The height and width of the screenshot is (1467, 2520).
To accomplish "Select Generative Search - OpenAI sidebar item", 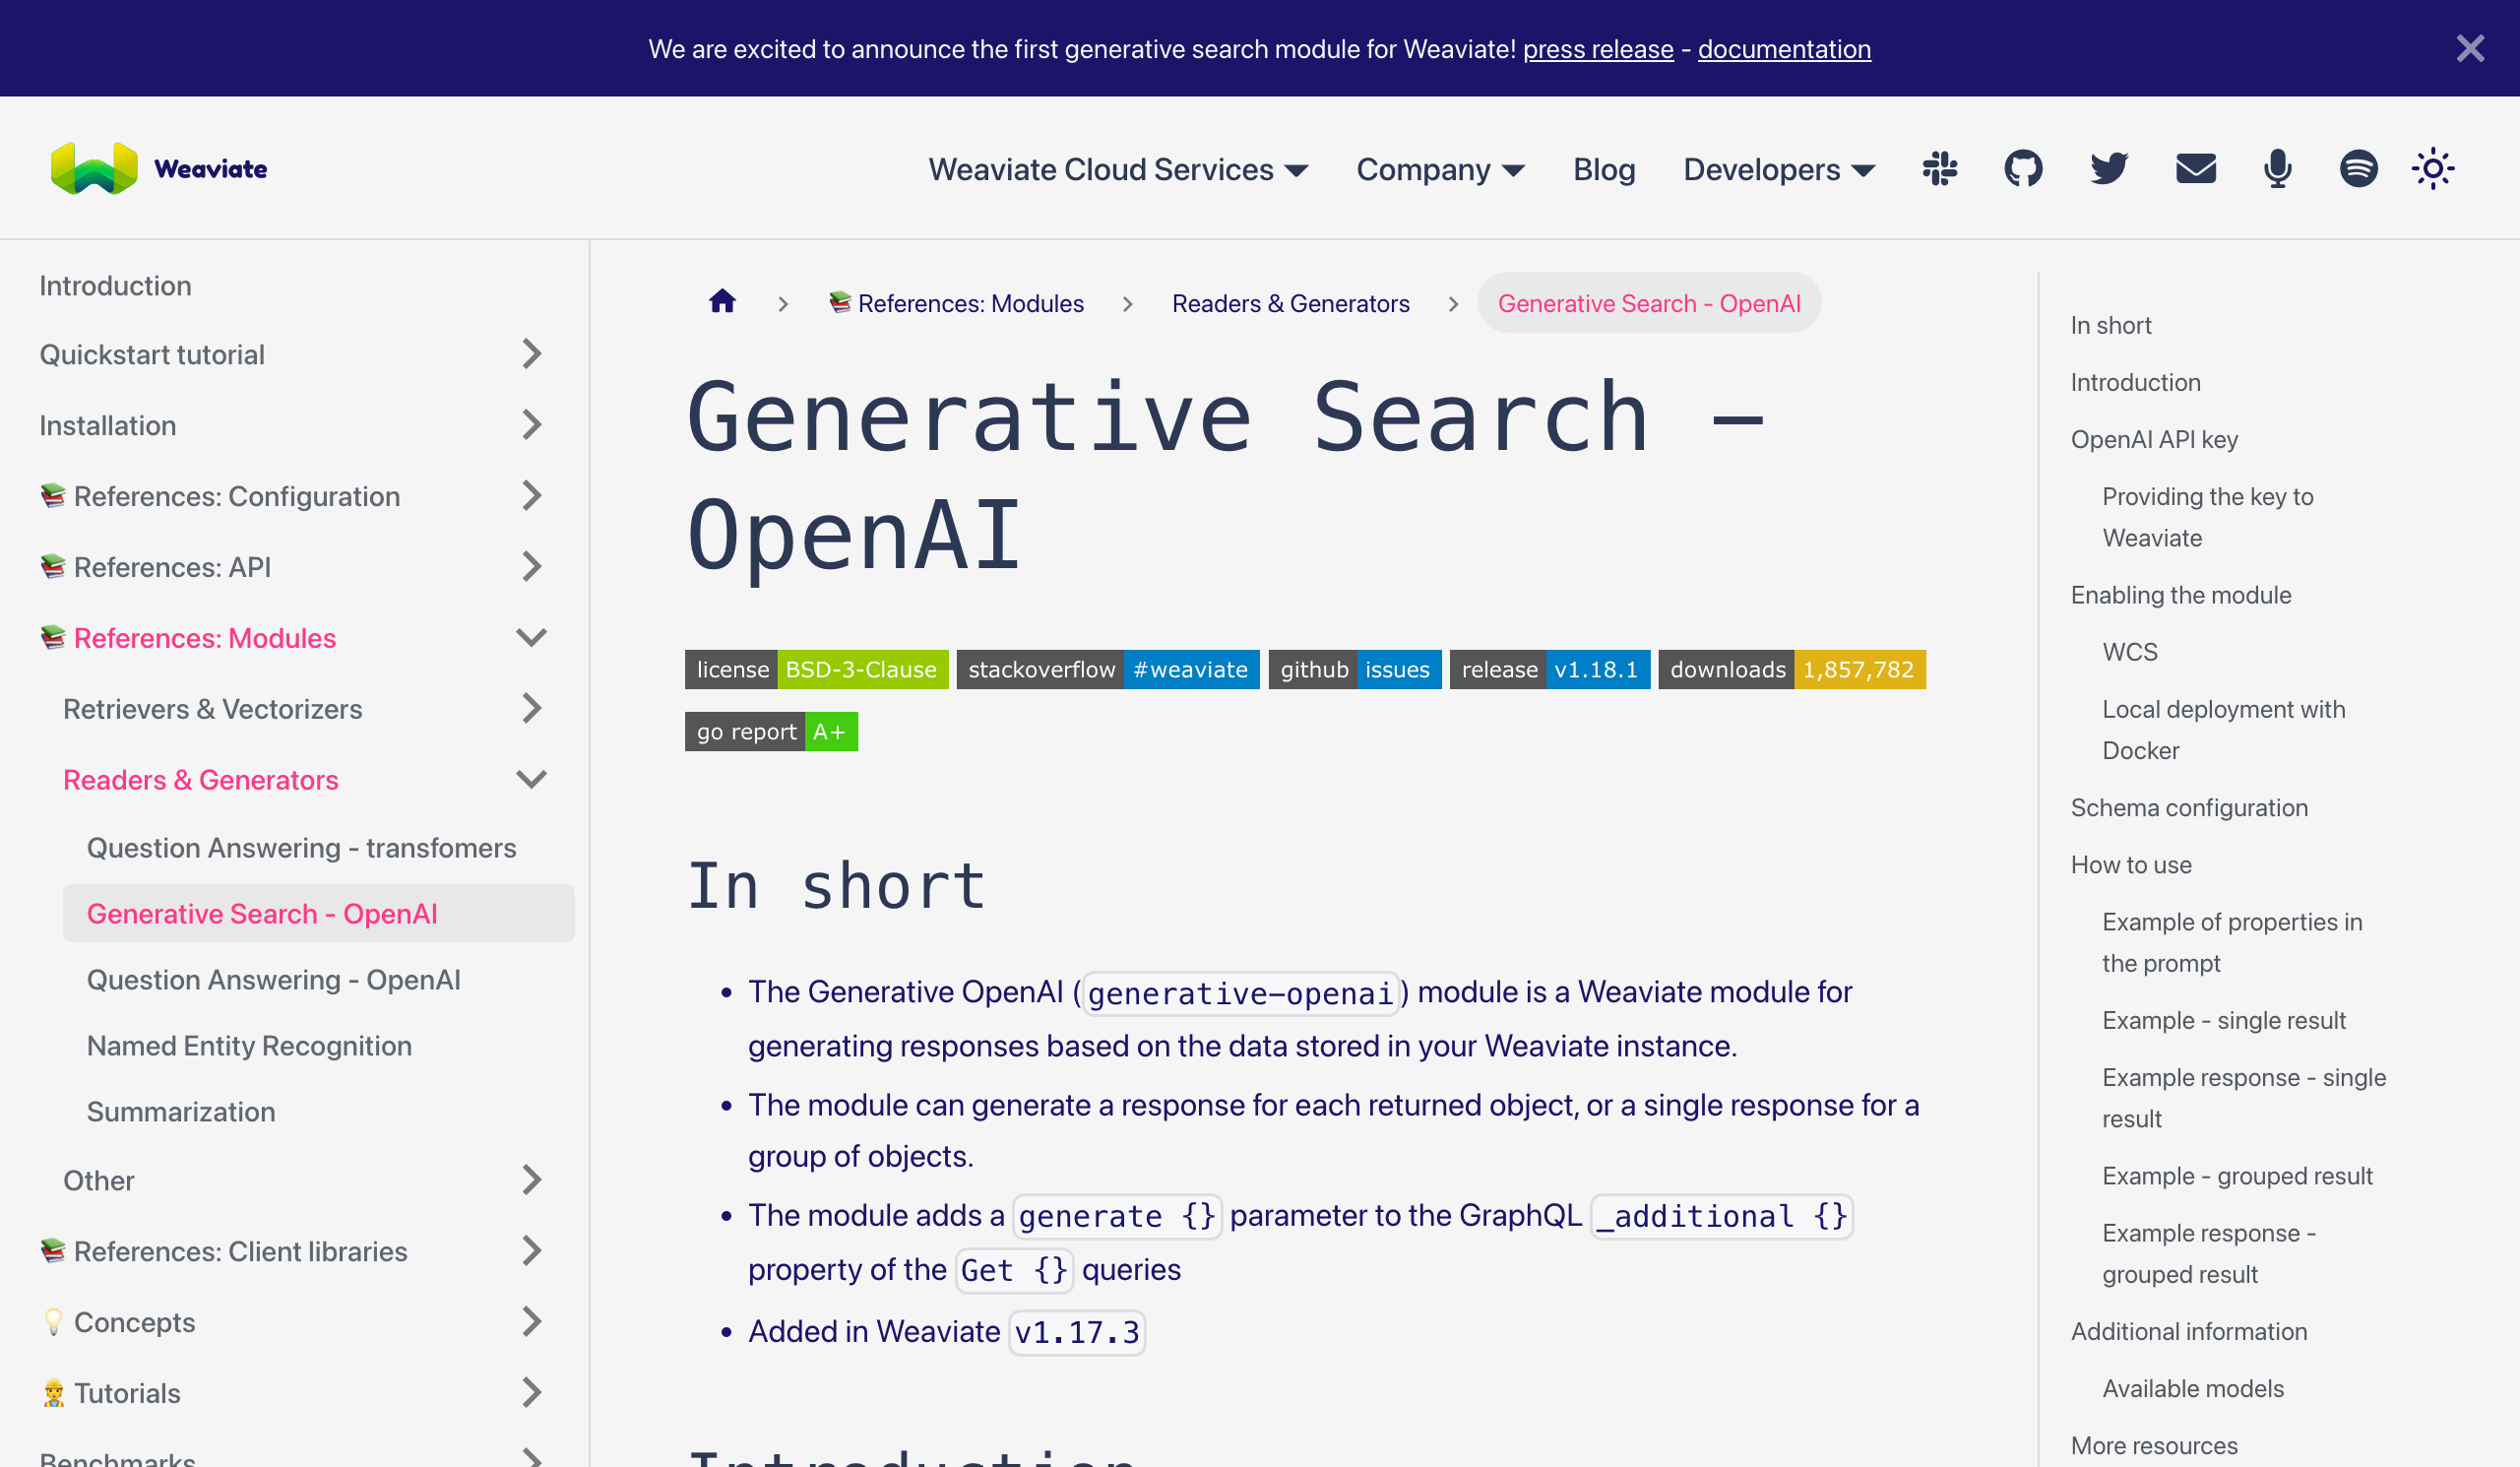I will click(x=318, y=914).
